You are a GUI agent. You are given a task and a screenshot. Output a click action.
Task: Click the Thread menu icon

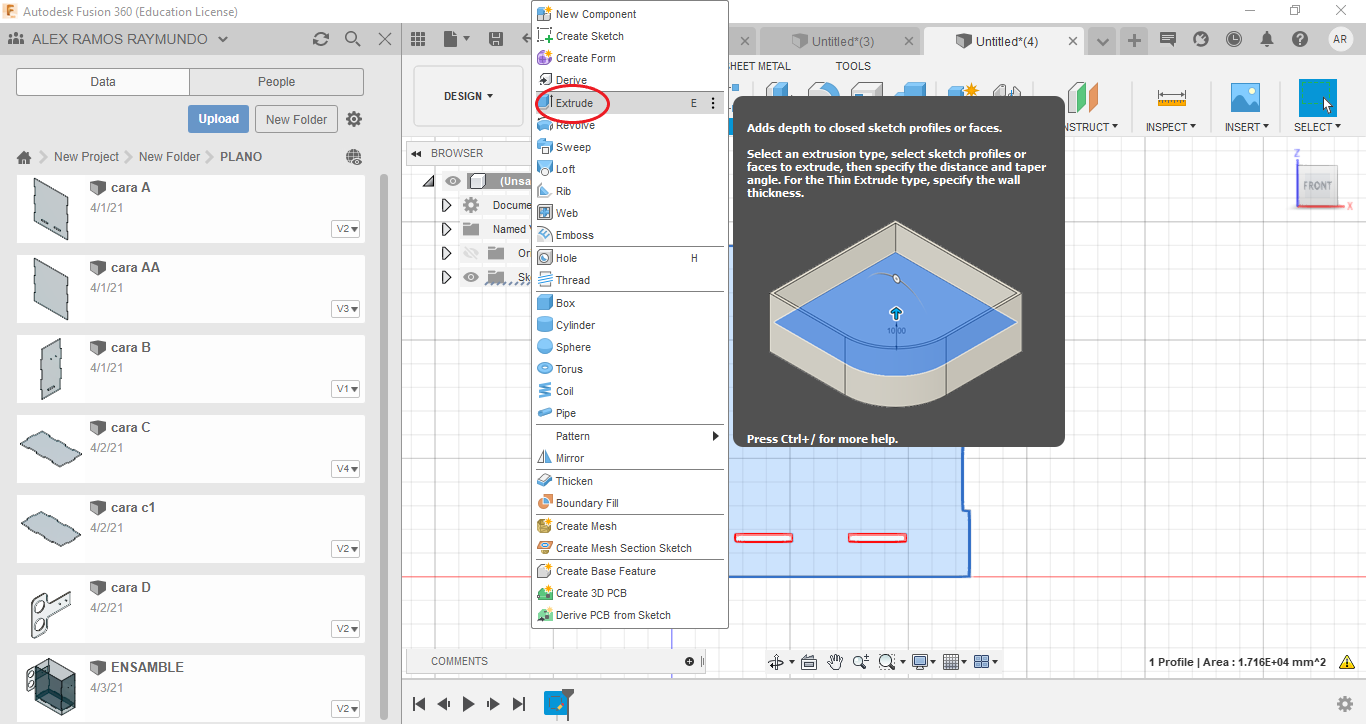click(x=545, y=280)
